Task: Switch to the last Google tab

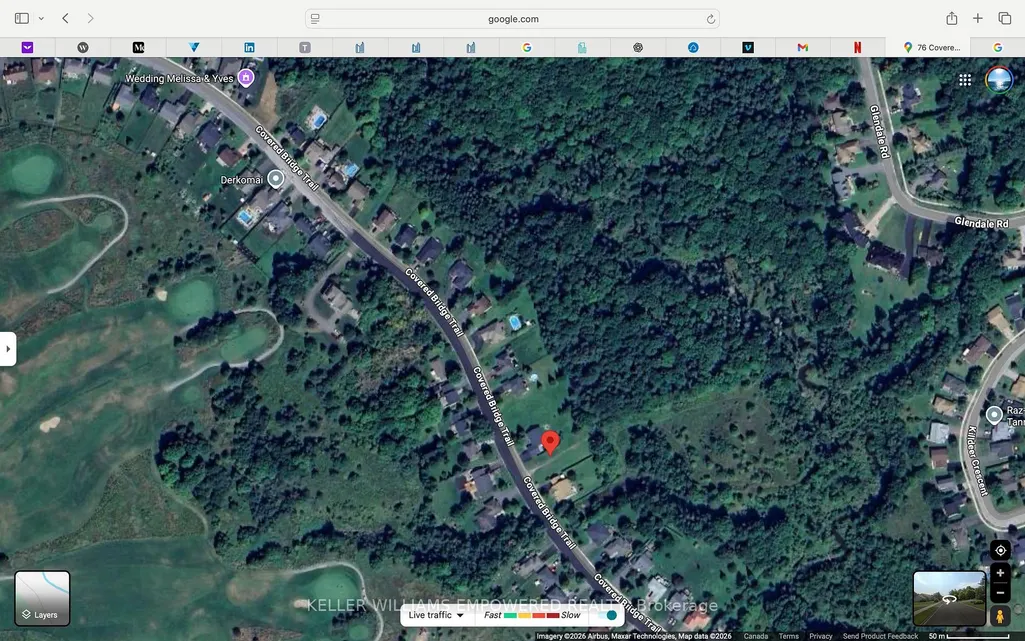Action: pos(998,47)
